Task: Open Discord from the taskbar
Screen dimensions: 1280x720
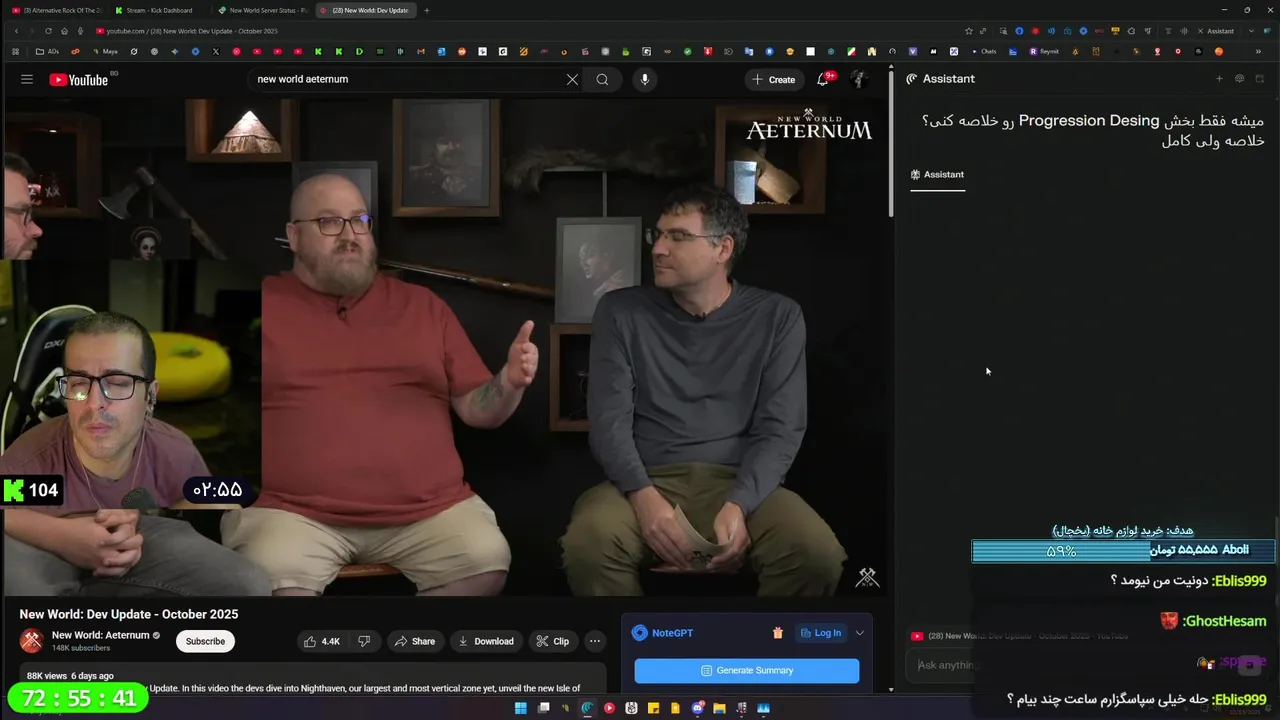Action: point(698,708)
